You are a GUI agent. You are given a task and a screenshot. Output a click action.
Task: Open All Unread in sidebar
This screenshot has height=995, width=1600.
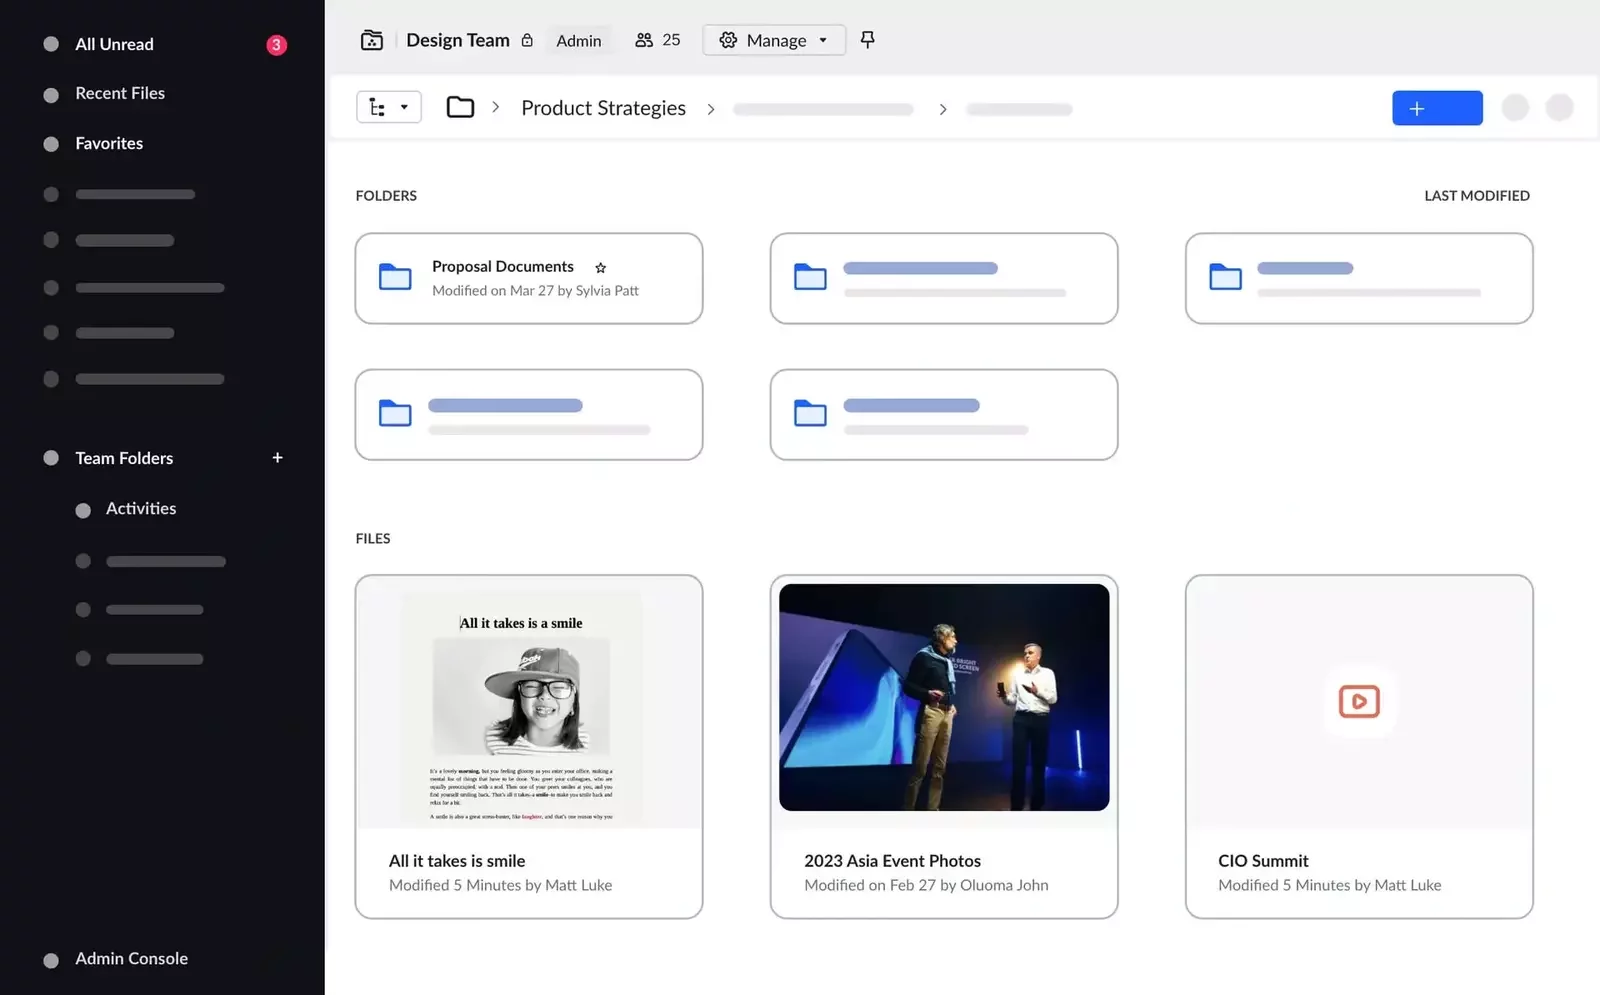[114, 44]
